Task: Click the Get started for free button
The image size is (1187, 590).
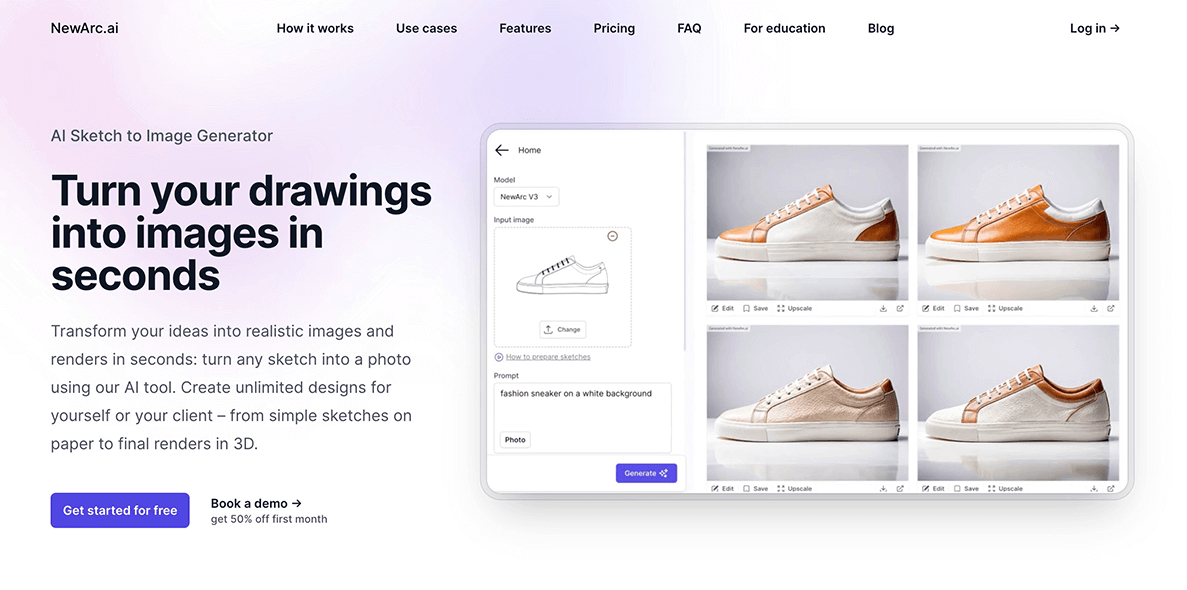Action: coord(120,510)
